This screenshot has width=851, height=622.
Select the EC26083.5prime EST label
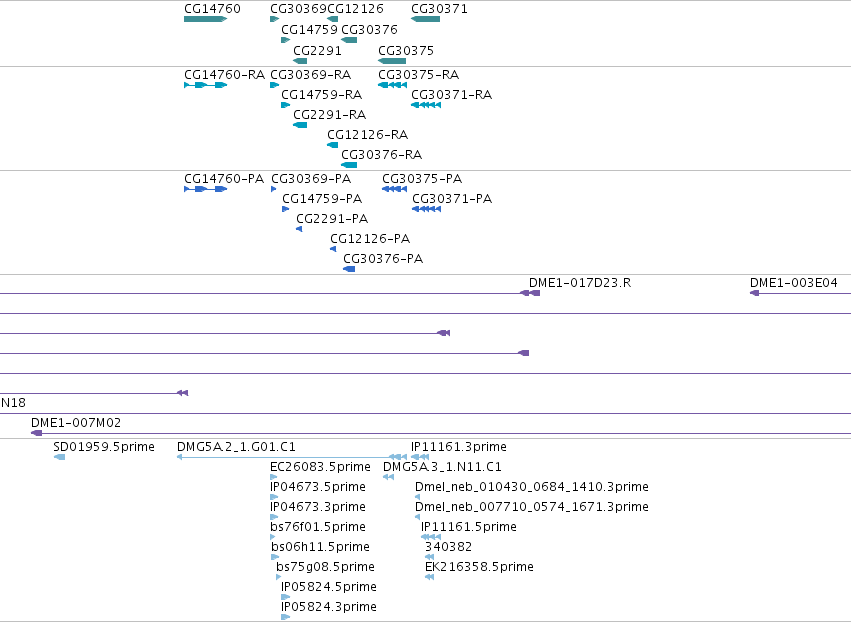[x=320, y=467]
